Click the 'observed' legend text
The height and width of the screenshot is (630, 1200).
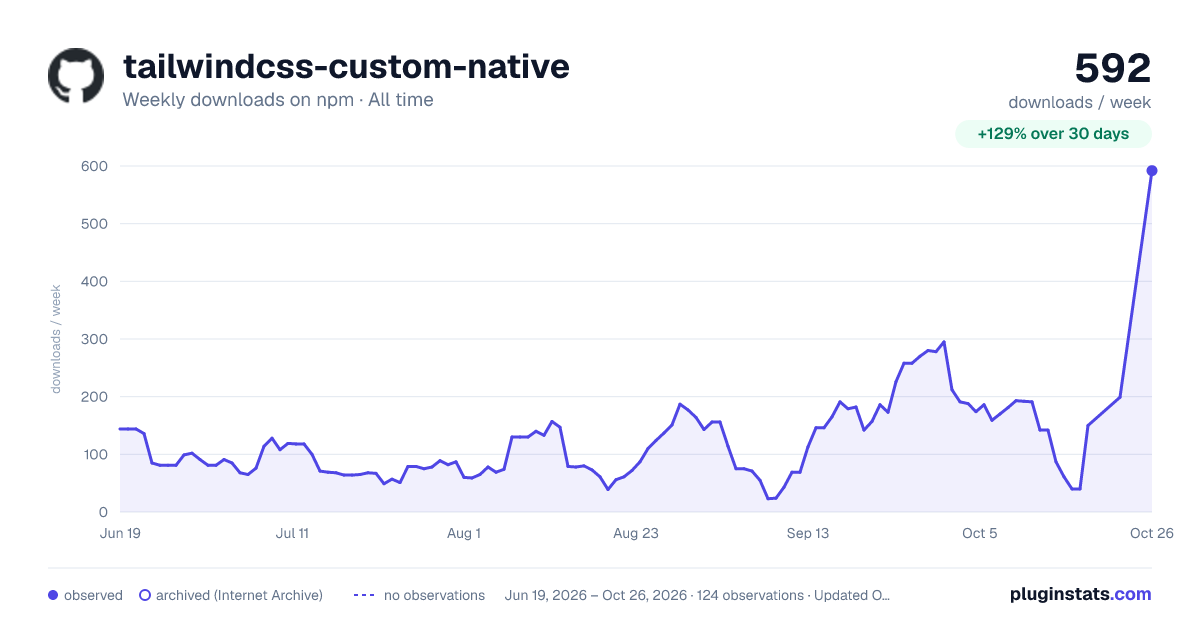click(x=93, y=595)
